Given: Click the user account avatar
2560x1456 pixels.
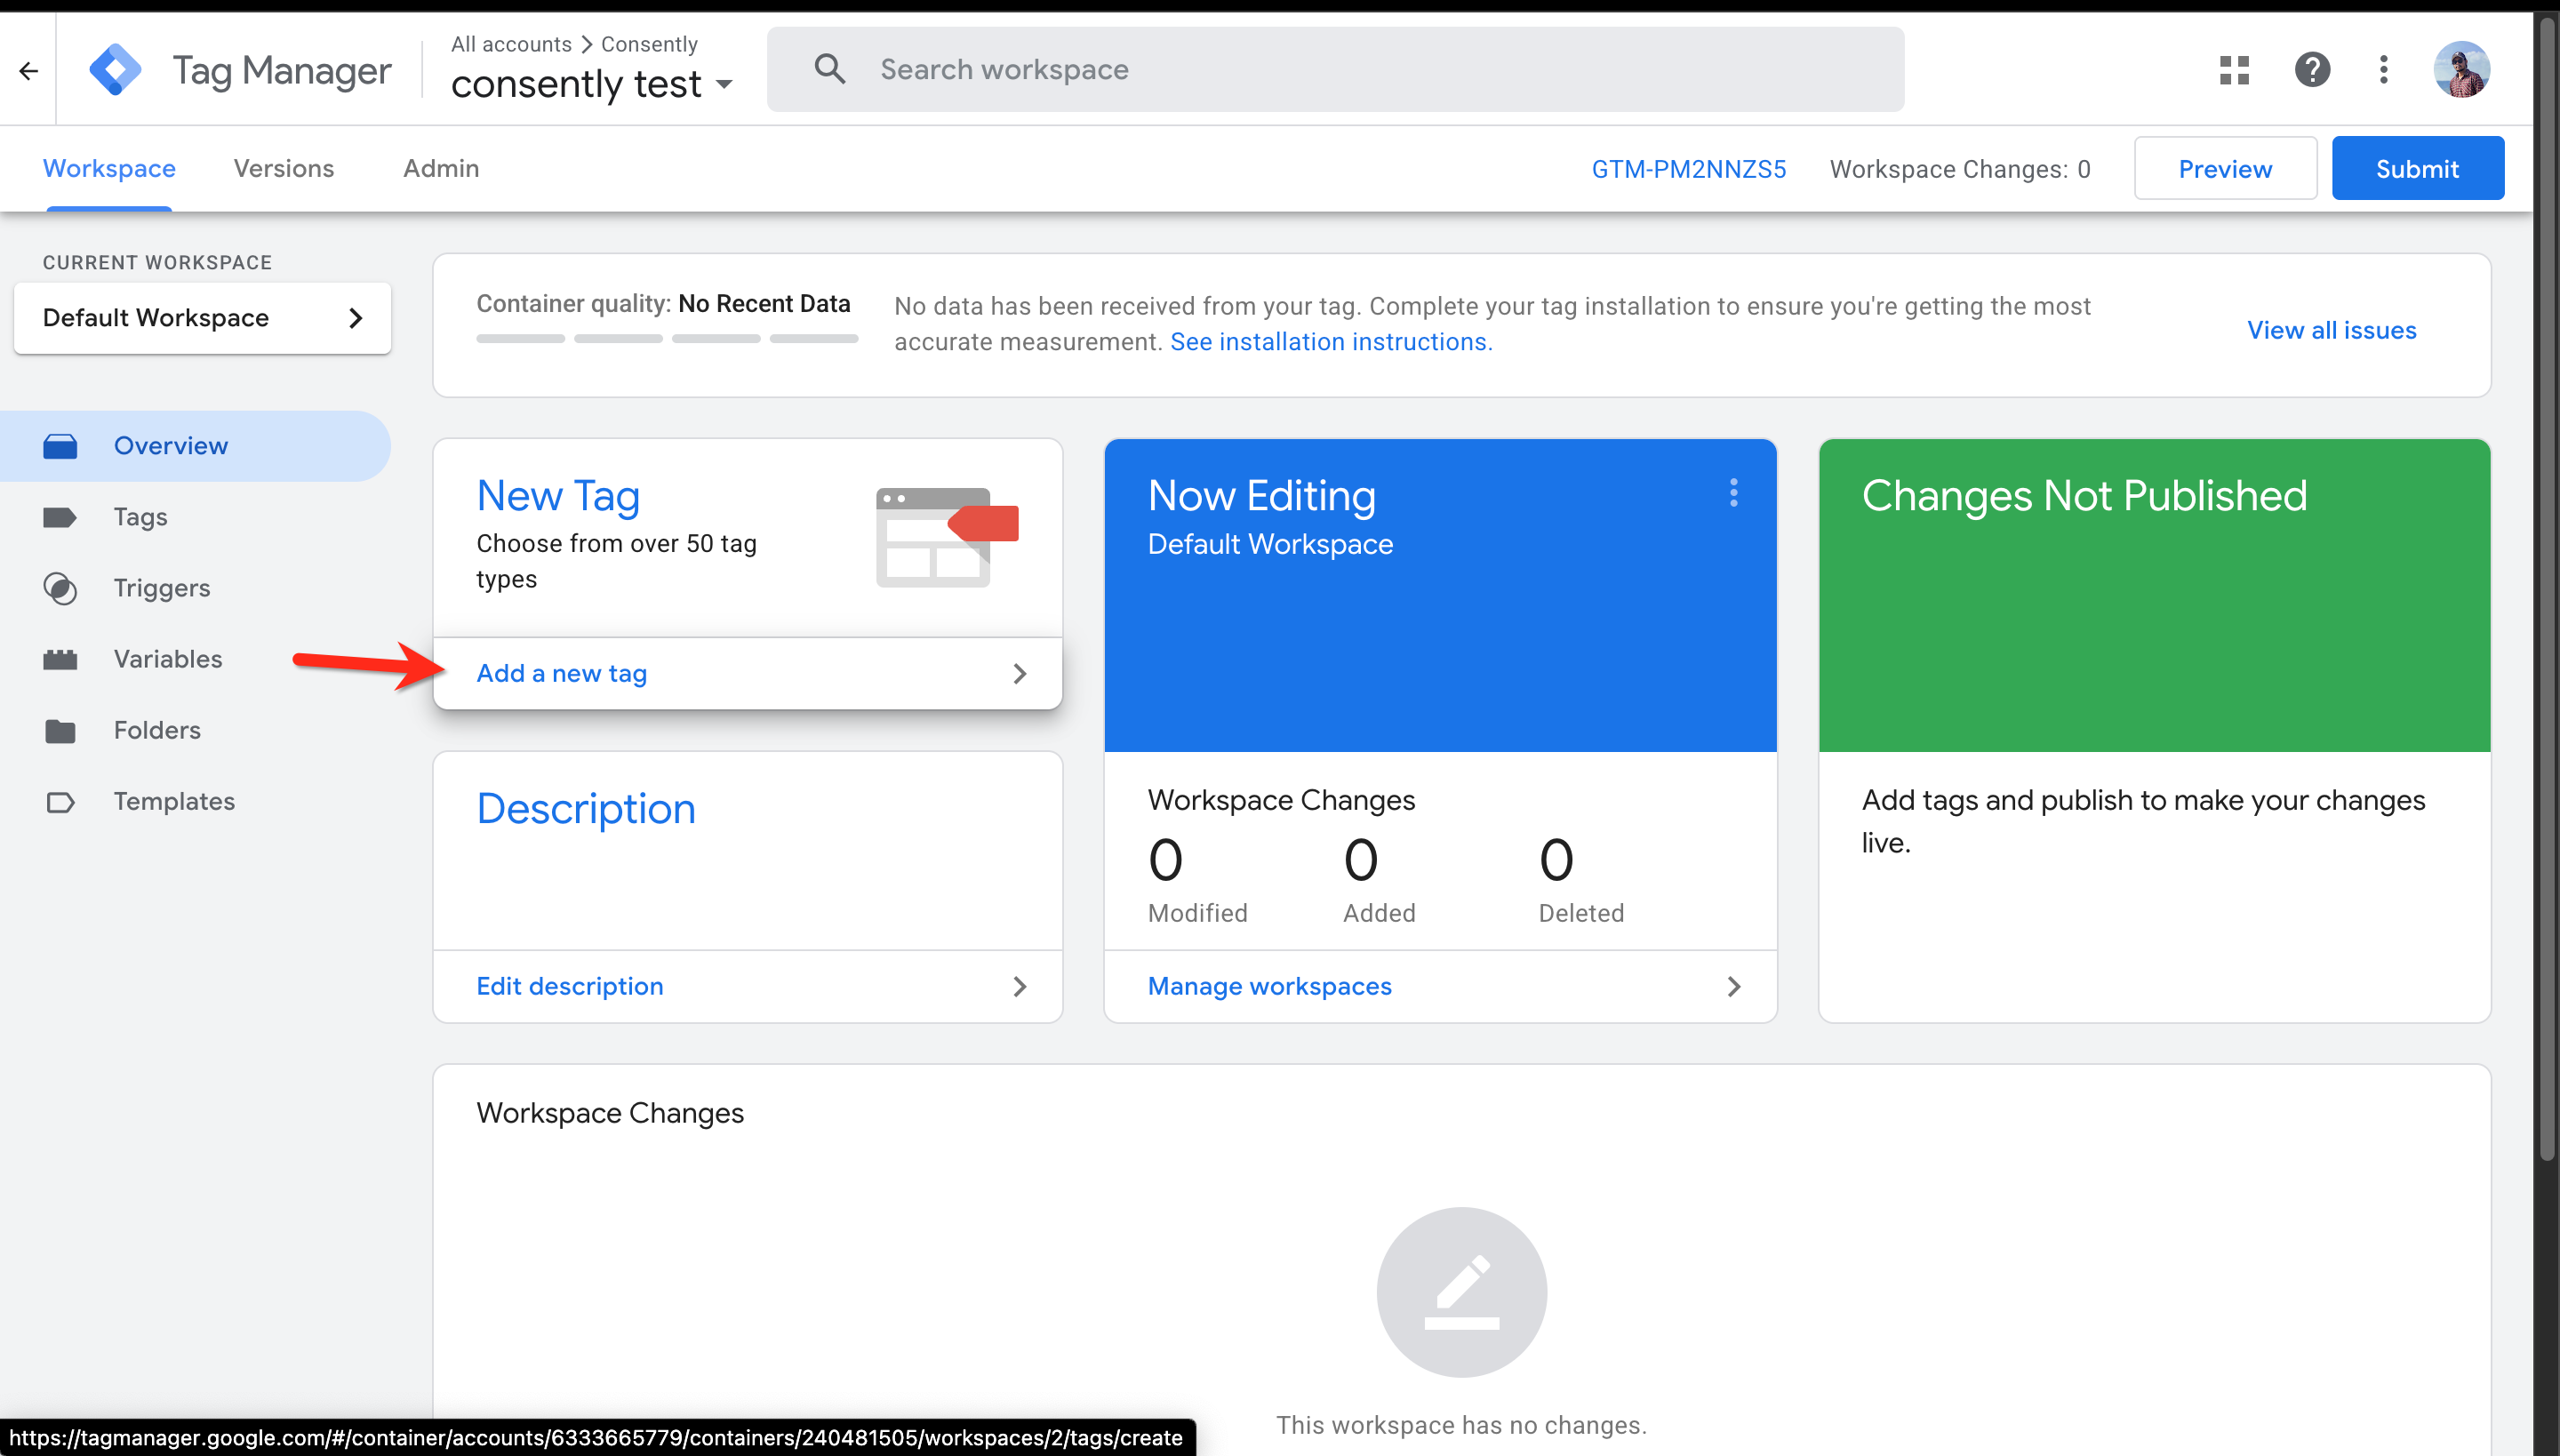Looking at the screenshot, I should (2461, 70).
